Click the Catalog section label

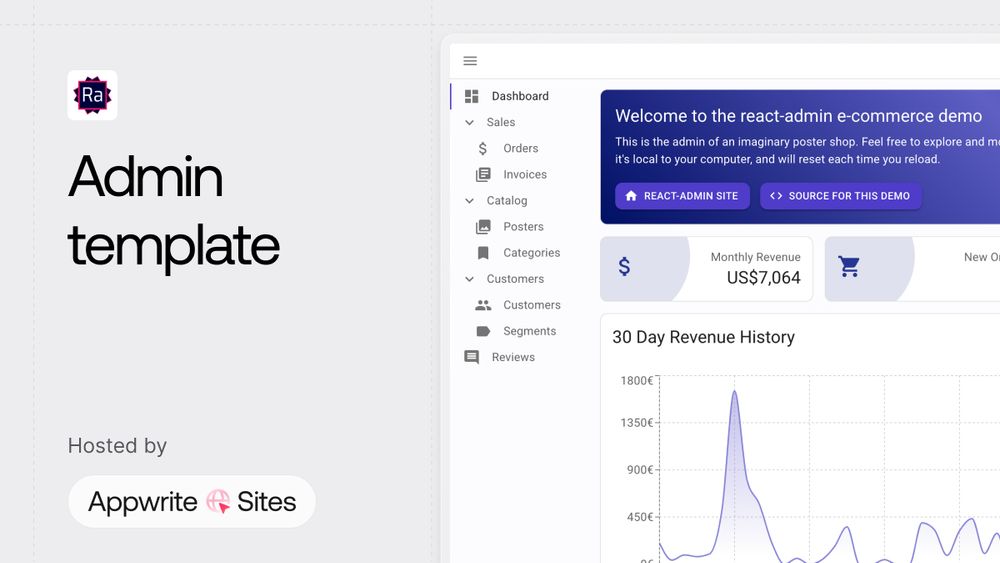pyautogui.click(x=507, y=201)
